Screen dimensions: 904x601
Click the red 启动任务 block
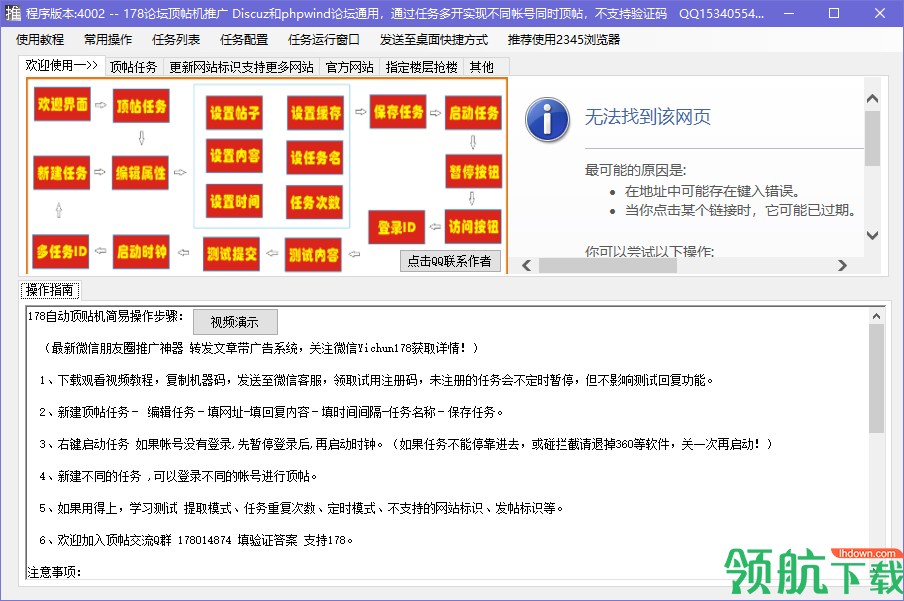pyautogui.click(x=473, y=113)
